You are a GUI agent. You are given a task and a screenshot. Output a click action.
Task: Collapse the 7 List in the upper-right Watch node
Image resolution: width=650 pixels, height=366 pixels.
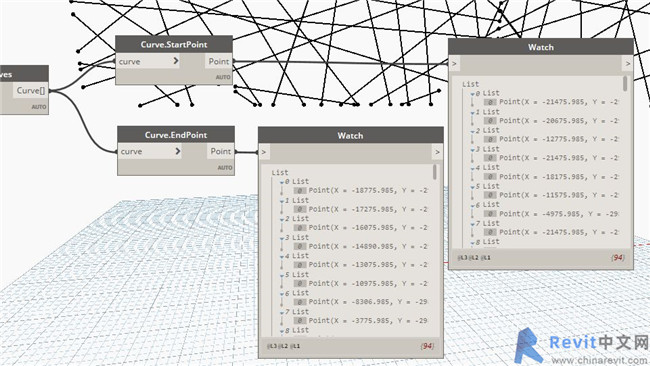pyautogui.click(x=472, y=224)
